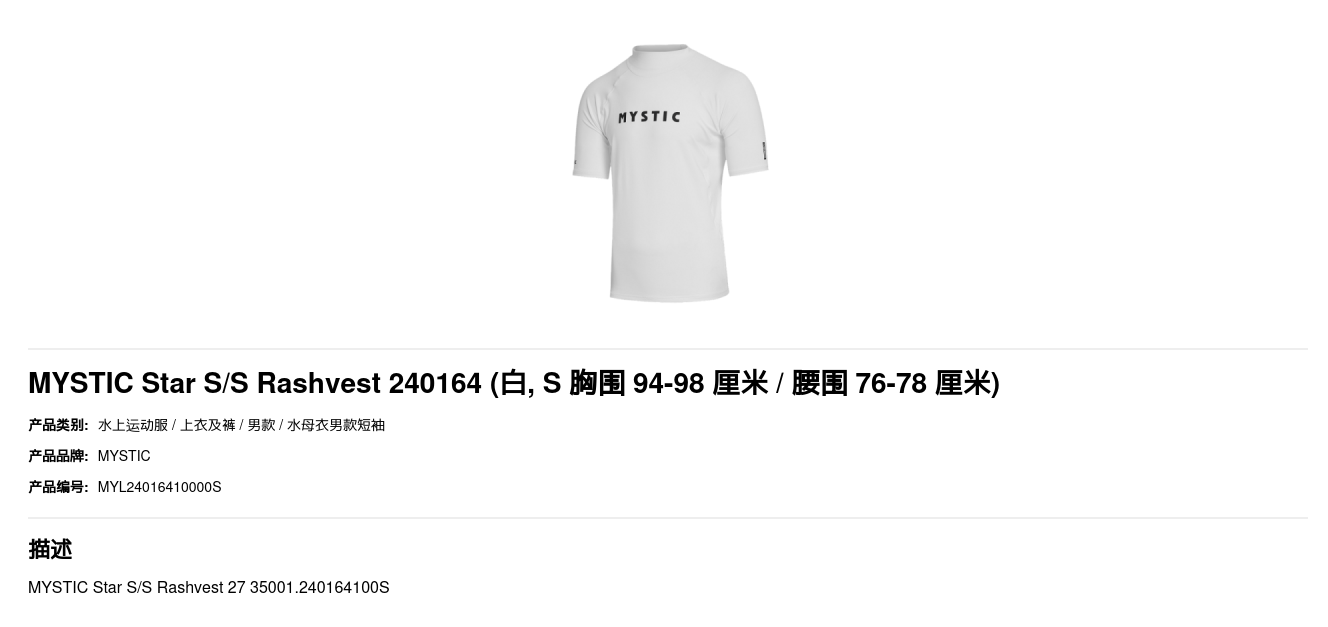Image resolution: width=1328 pixels, height=627 pixels.
Task: Click the waist size 腰围 76-78 厘米 text
Action: point(891,383)
